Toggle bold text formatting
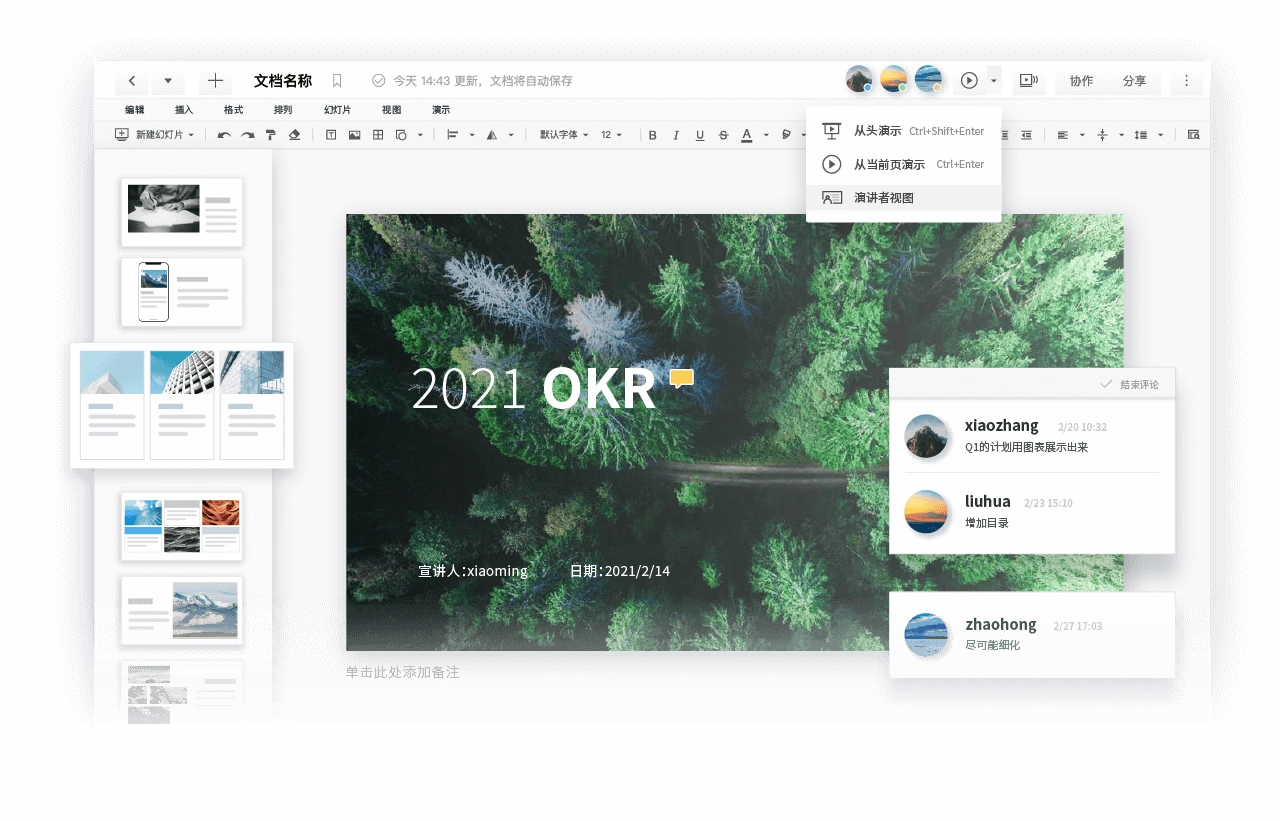1280x821 pixels. [x=653, y=135]
